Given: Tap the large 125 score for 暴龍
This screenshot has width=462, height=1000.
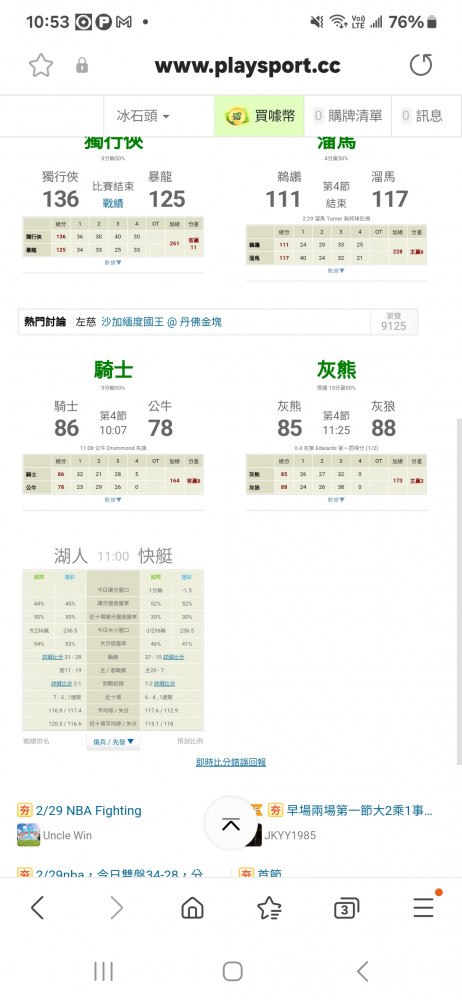Looking at the screenshot, I should (167, 199).
